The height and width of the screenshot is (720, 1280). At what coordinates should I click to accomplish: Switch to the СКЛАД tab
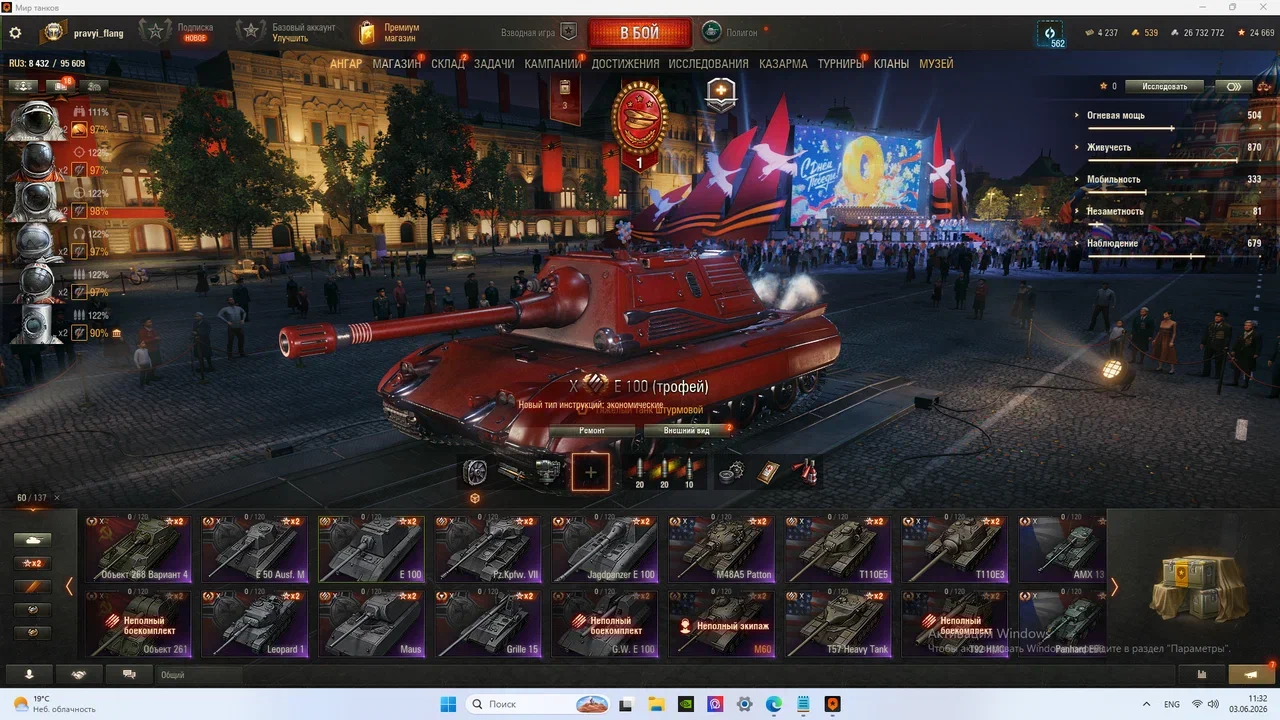448,64
